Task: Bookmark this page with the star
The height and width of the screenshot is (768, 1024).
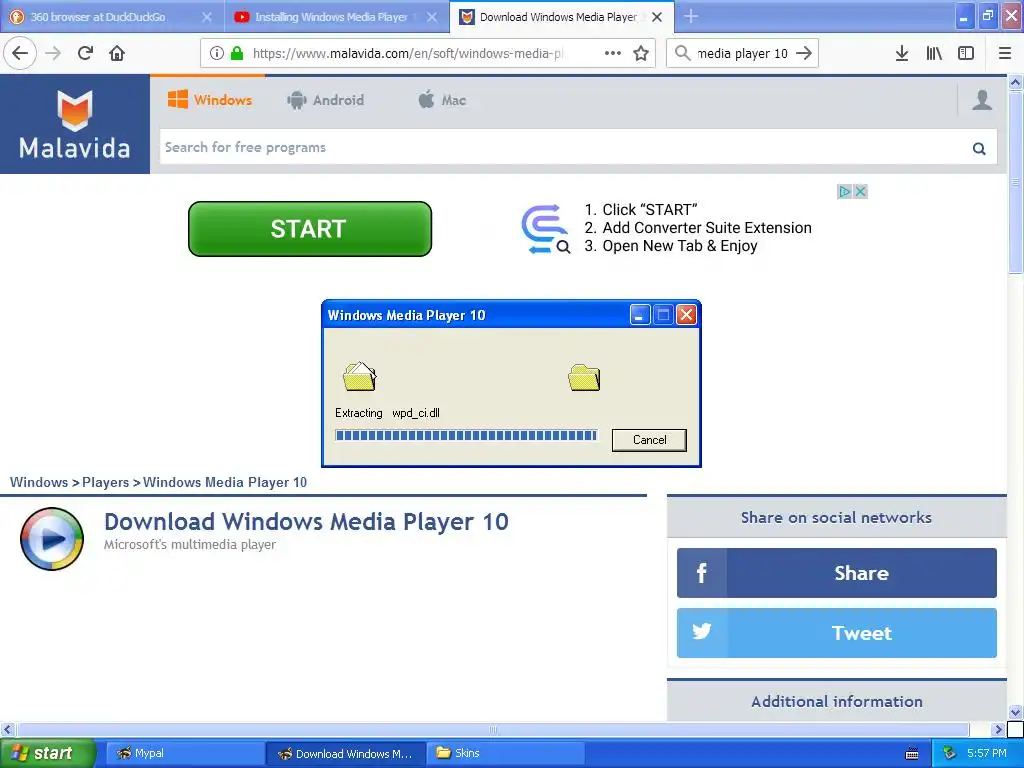Action: (641, 53)
